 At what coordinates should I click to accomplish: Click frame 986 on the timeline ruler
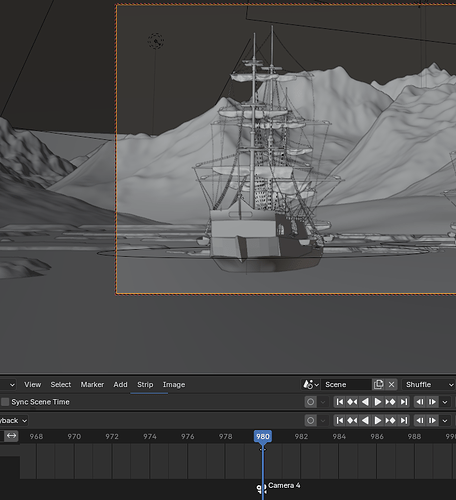[377, 437]
